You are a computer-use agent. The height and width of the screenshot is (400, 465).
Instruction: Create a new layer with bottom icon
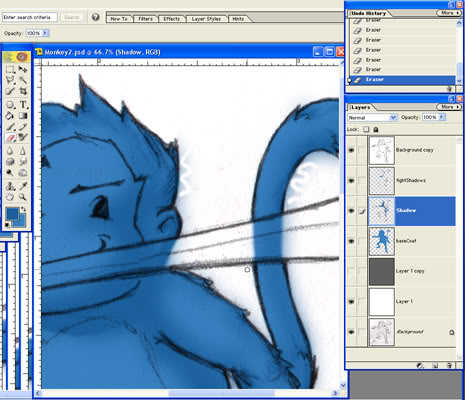click(435, 366)
